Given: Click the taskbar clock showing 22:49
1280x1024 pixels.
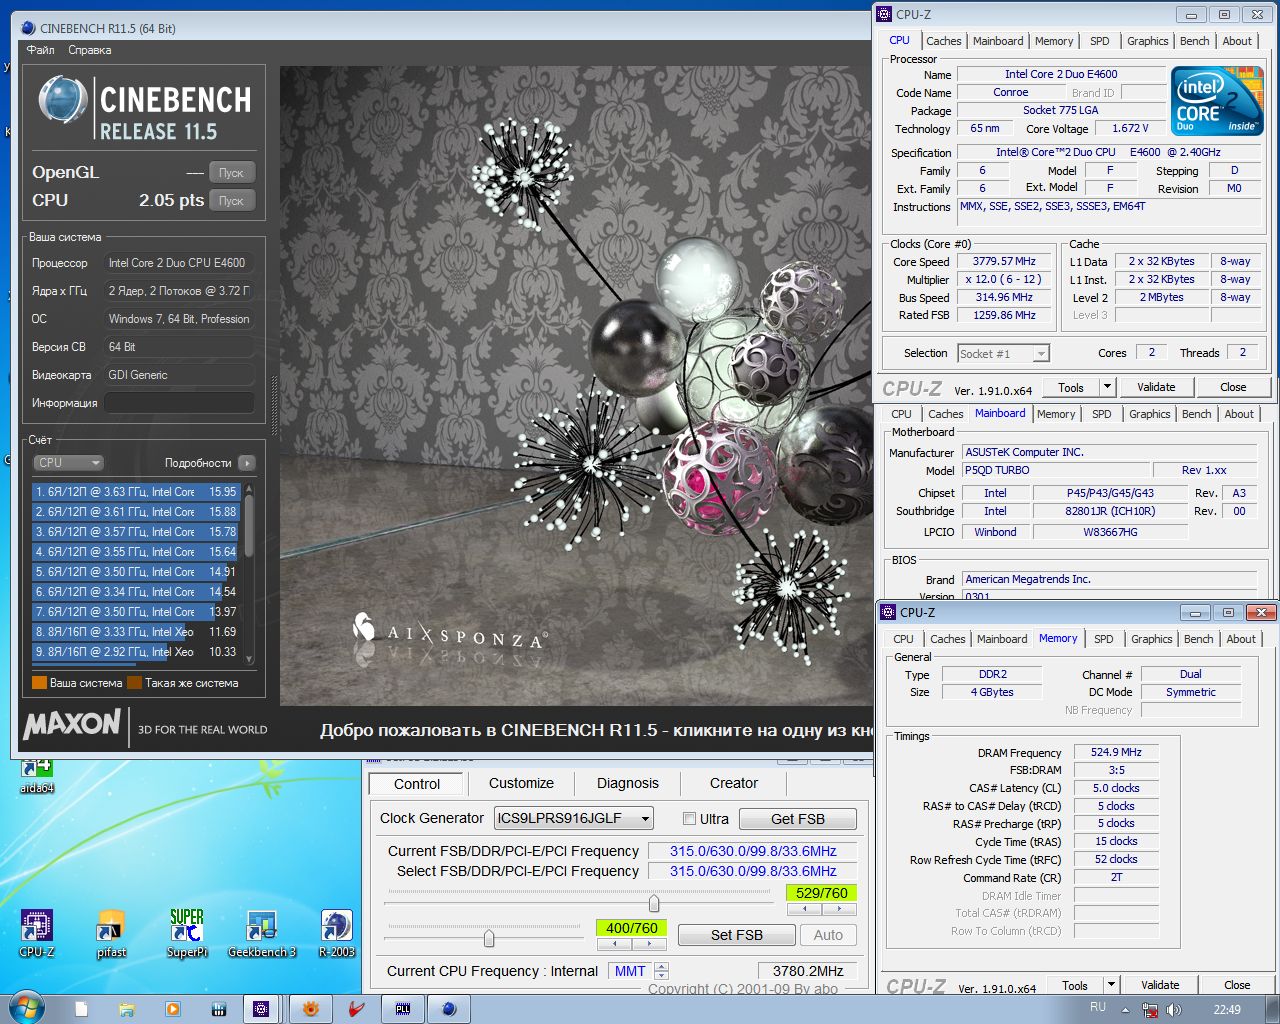Looking at the screenshot, I should point(1227,1009).
